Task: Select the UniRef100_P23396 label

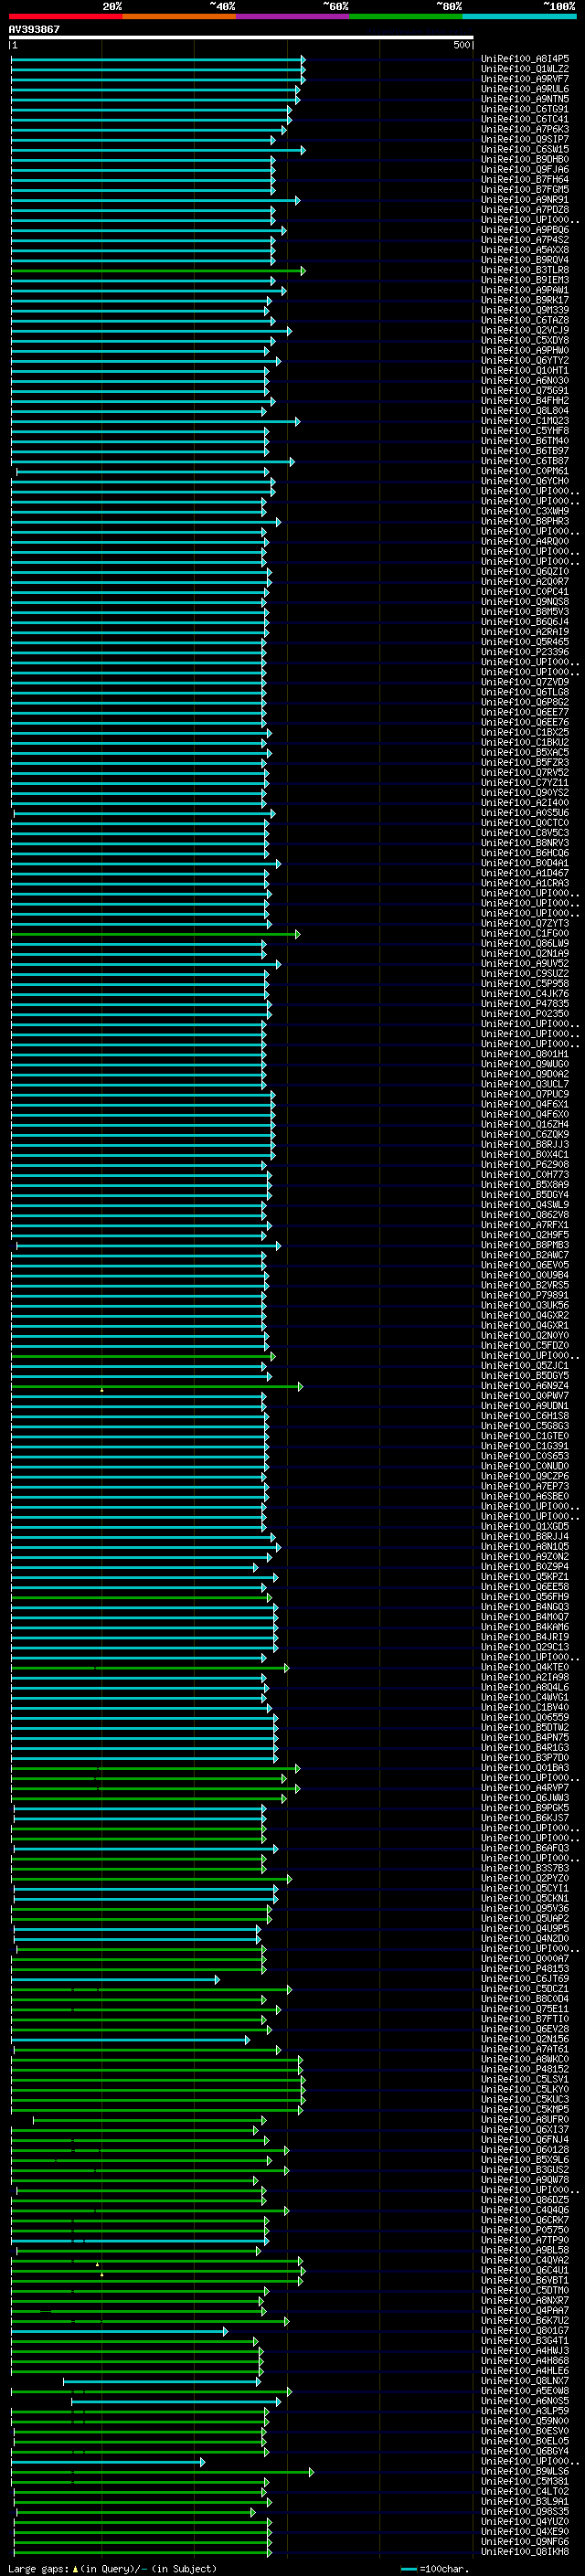Action: (x=525, y=652)
